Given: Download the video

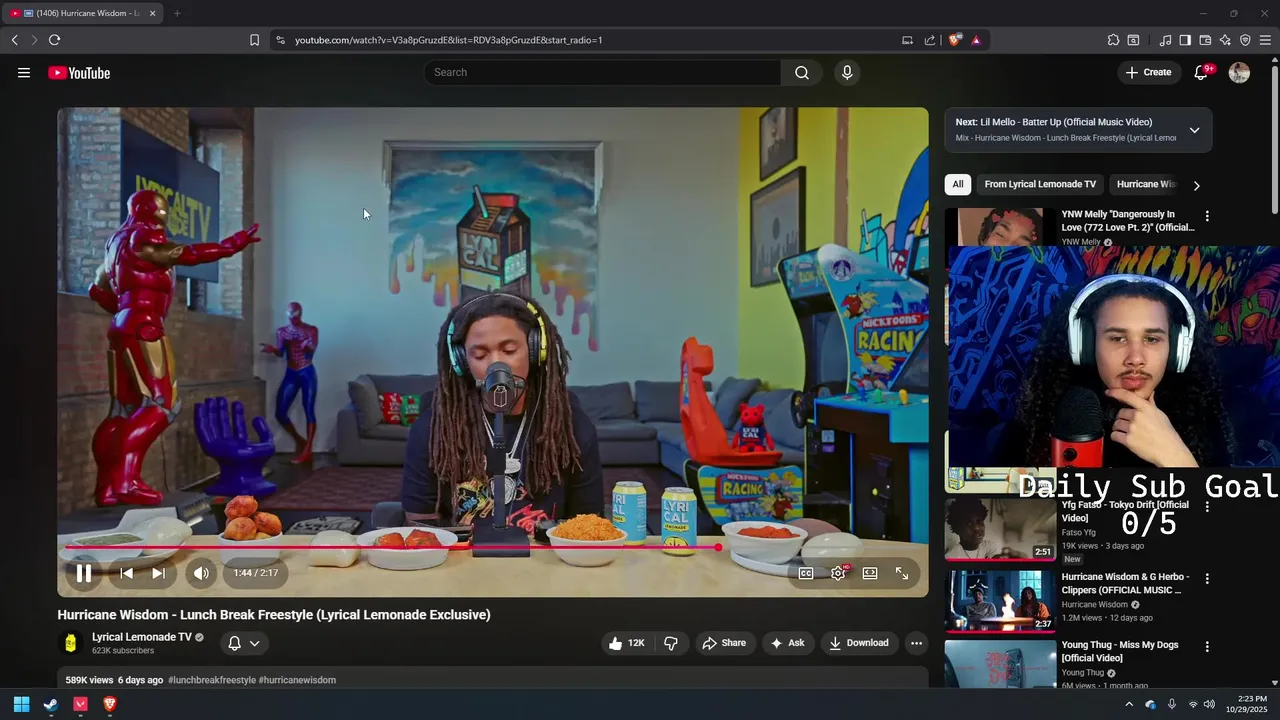Looking at the screenshot, I should 859,643.
